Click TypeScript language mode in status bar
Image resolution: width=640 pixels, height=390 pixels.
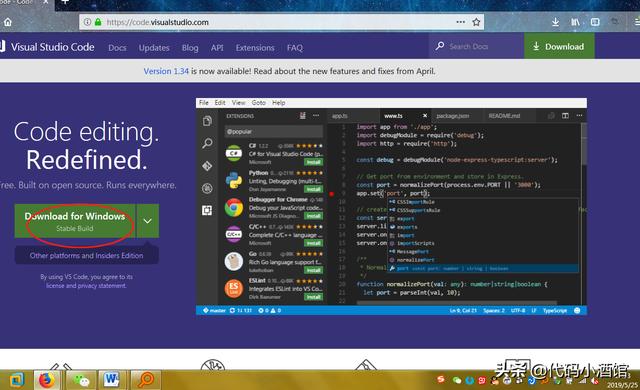pos(555,310)
